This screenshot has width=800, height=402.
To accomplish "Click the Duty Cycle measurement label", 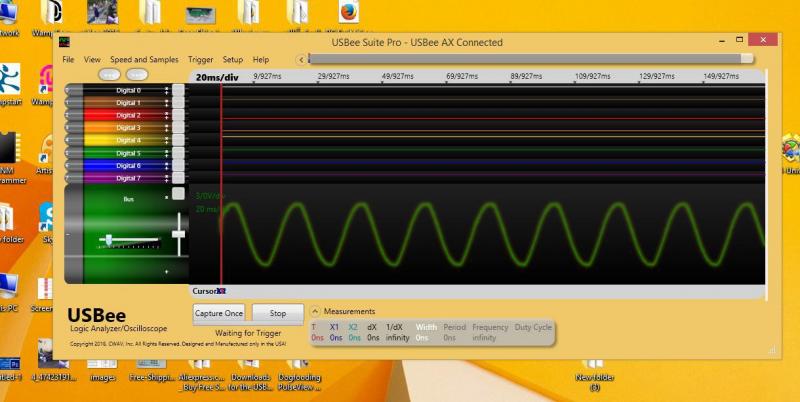I will (533, 327).
